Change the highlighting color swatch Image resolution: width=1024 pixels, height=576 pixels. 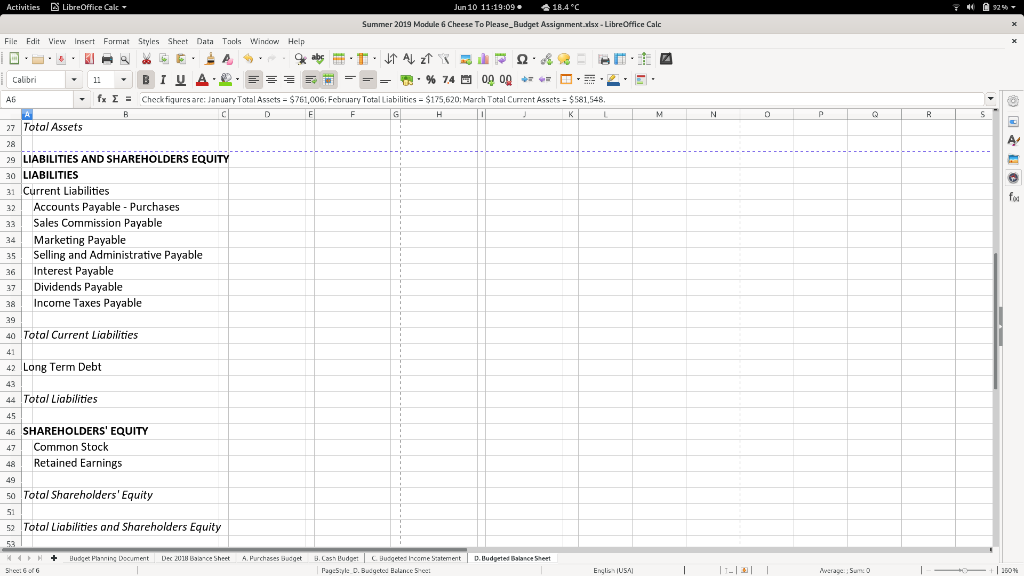[x=226, y=79]
